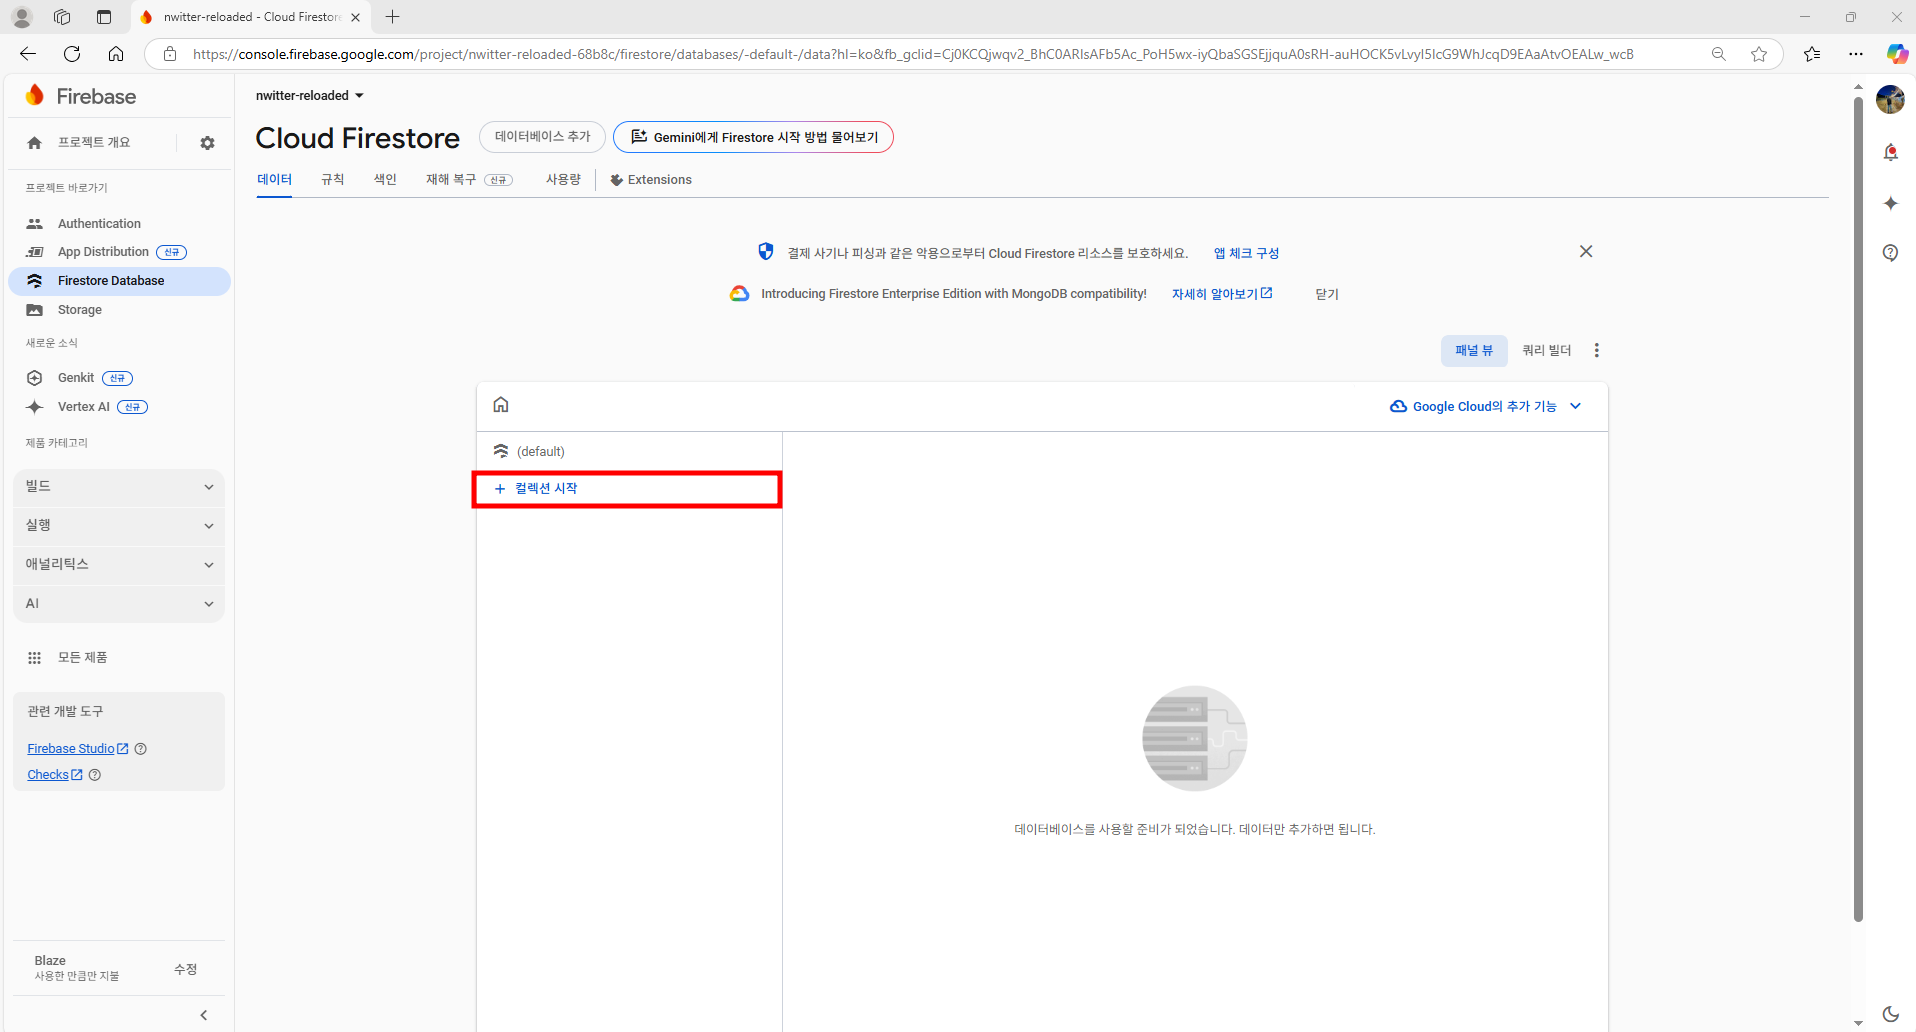Click the Blaze plan label
Image resolution: width=1916 pixels, height=1032 pixels.
[50, 961]
